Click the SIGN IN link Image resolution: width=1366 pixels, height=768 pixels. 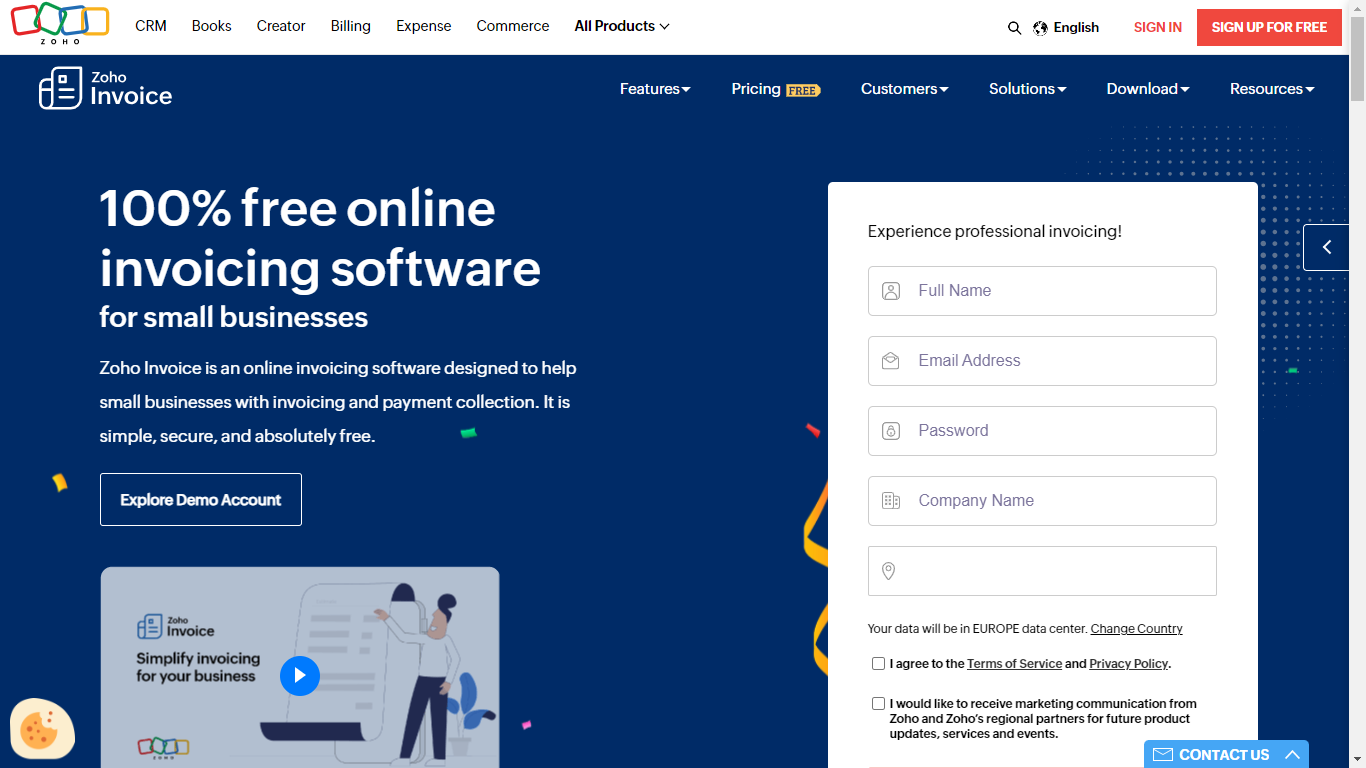point(1158,27)
